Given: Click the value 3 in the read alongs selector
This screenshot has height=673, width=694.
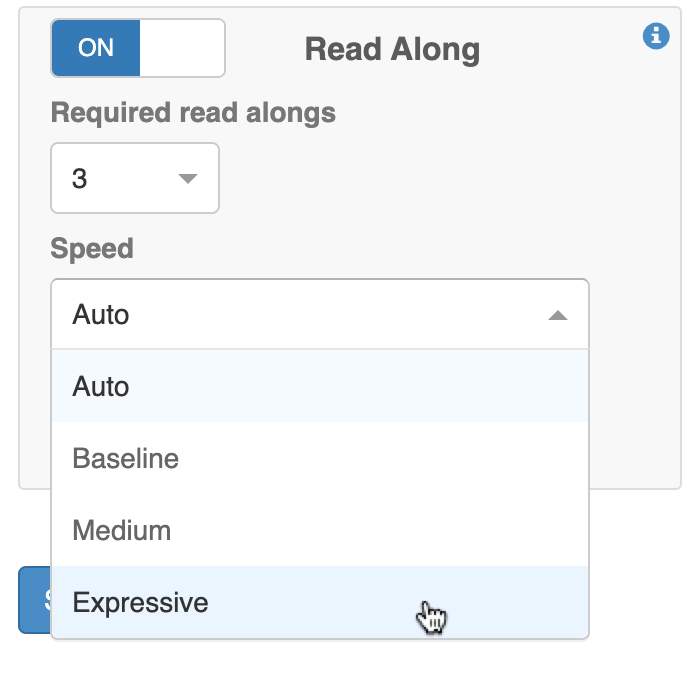Looking at the screenshot, I should [80, 179].
